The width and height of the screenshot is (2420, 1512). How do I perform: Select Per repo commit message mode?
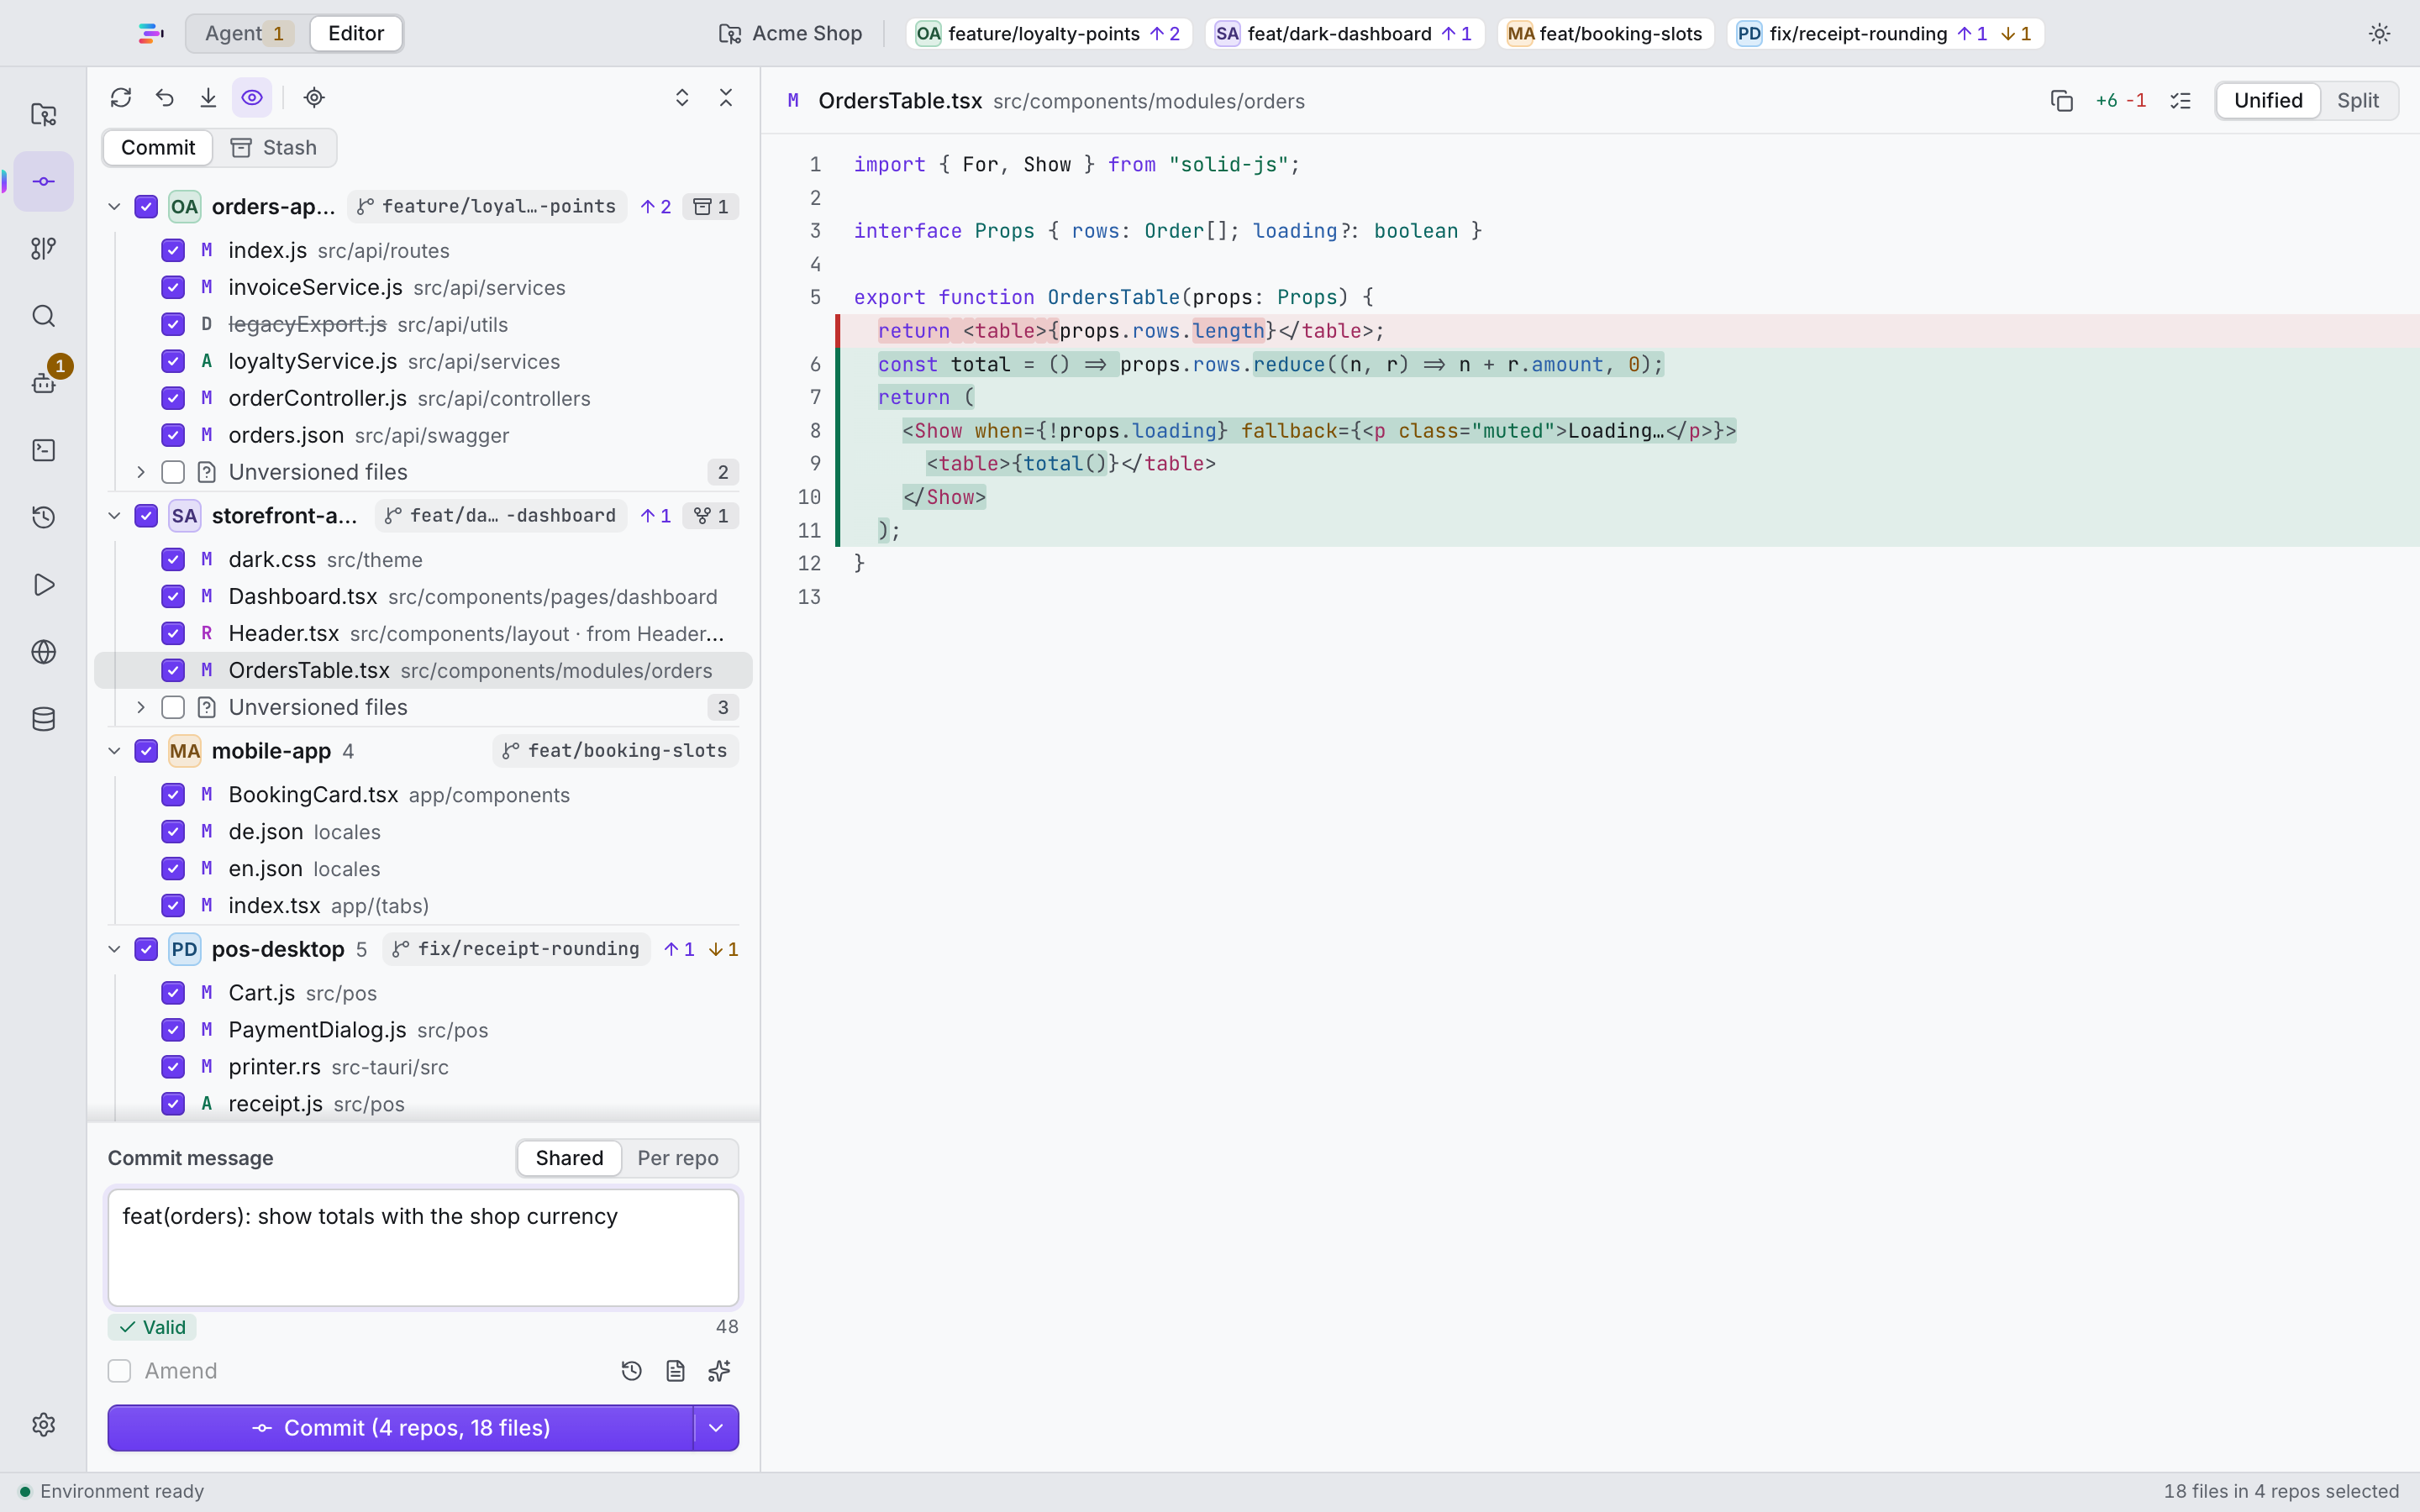(x=678, y=1157)
